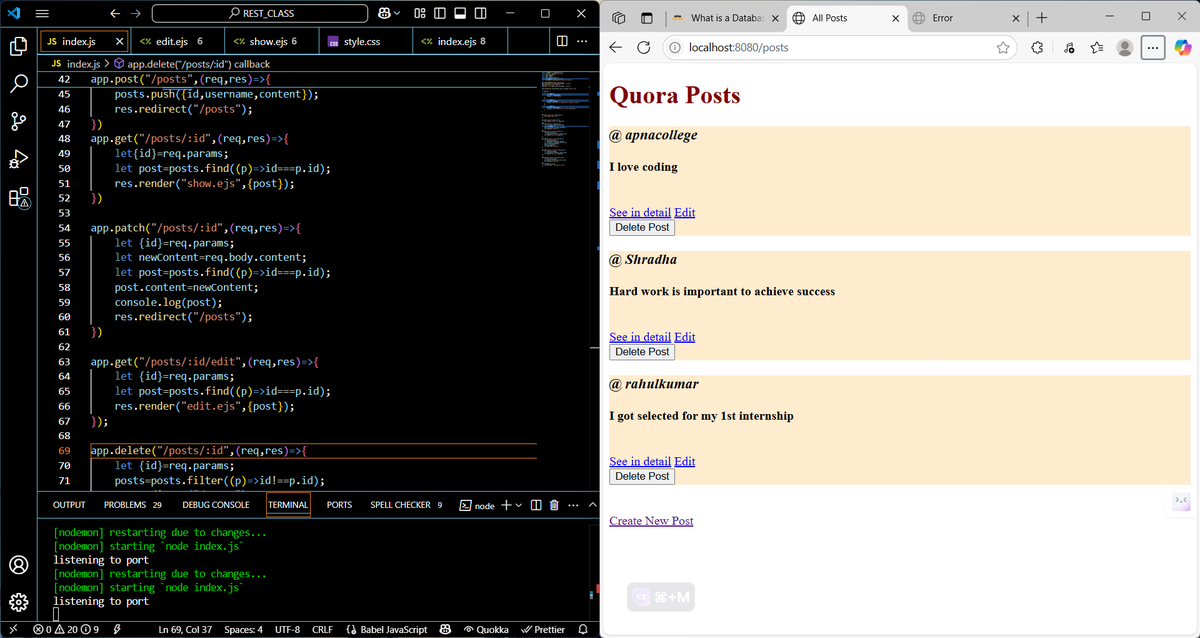The image size is (1200, 638).
Task: Open notifications bell in status bar
Action: pos(584,629)
